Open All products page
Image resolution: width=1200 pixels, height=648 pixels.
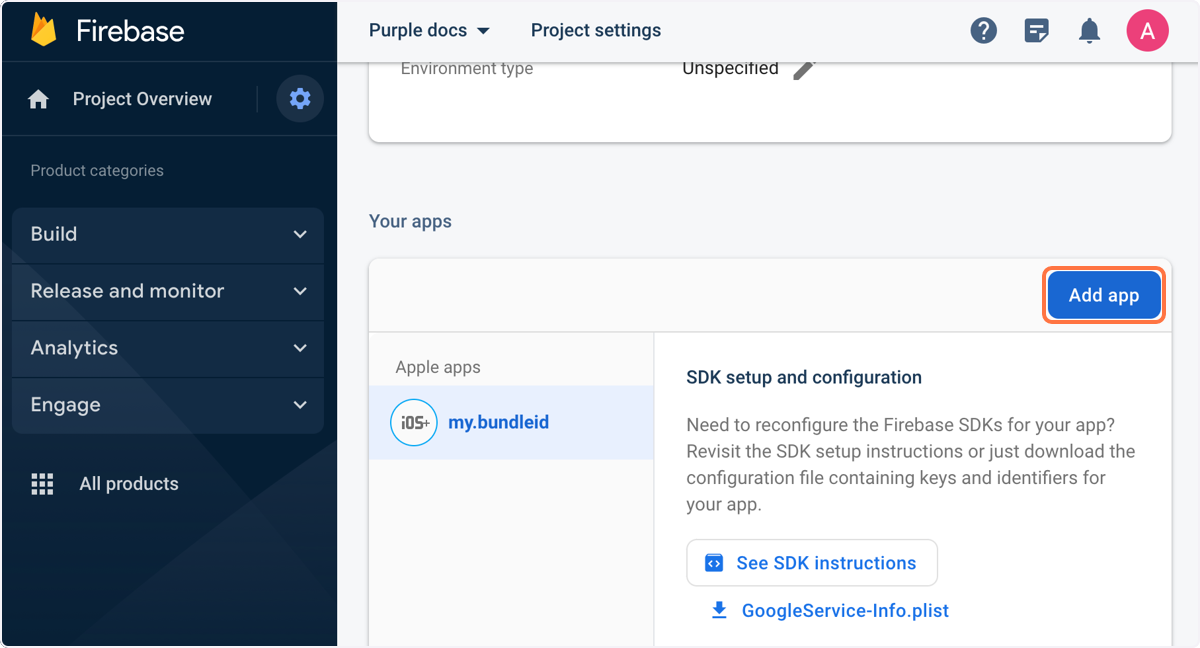[x=129, y=484]
